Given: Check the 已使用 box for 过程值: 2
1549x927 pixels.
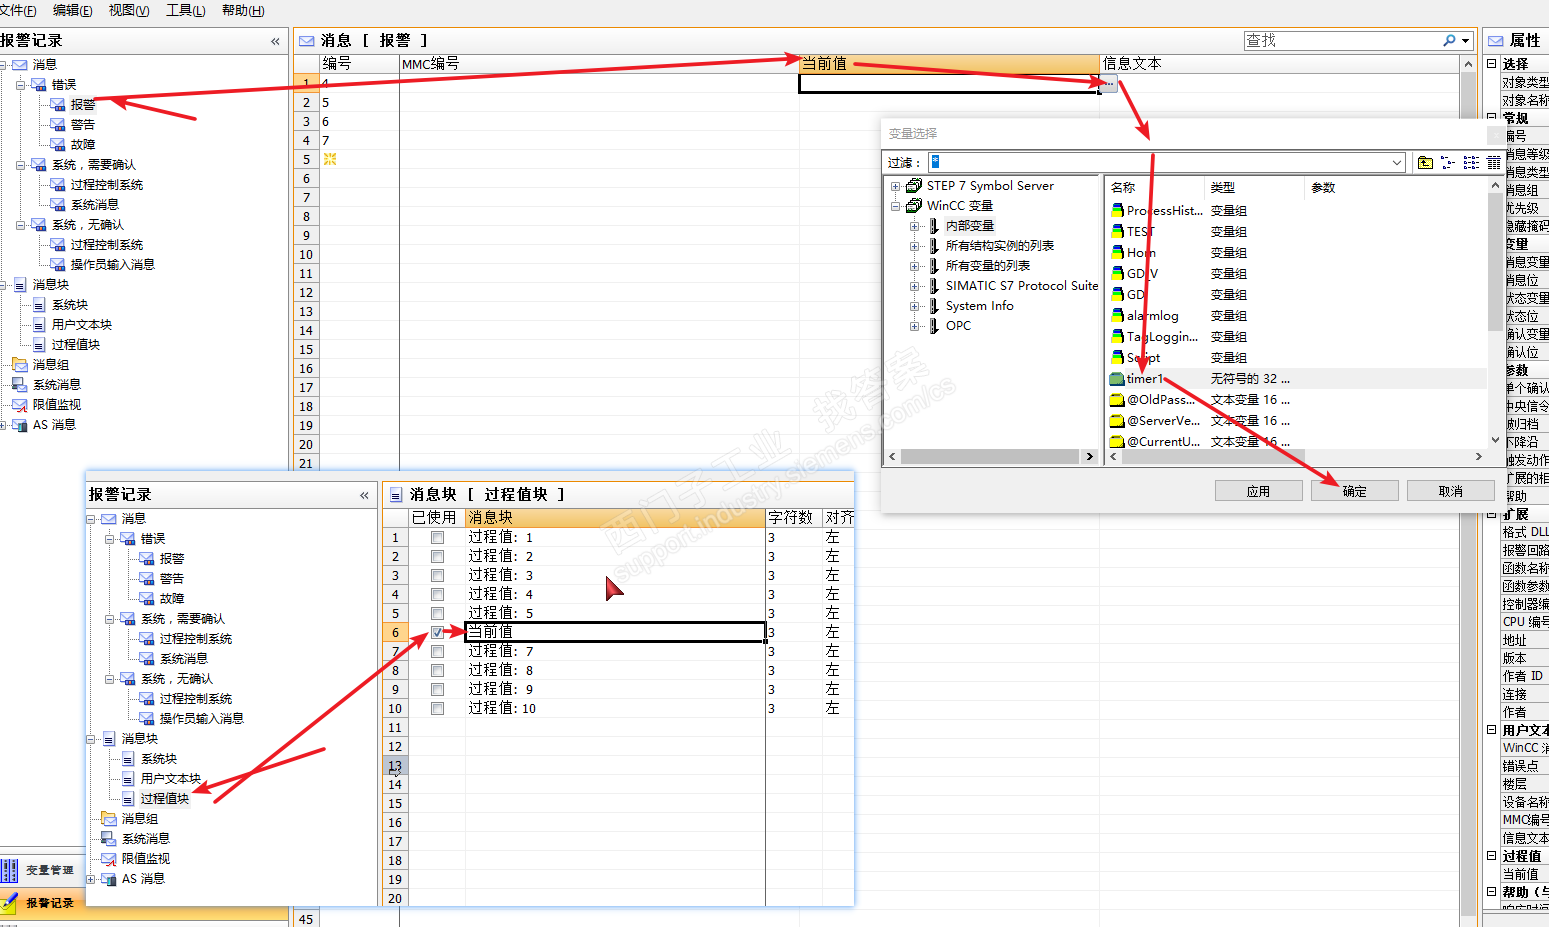Looking at the screenshot, I should point(437,557).
